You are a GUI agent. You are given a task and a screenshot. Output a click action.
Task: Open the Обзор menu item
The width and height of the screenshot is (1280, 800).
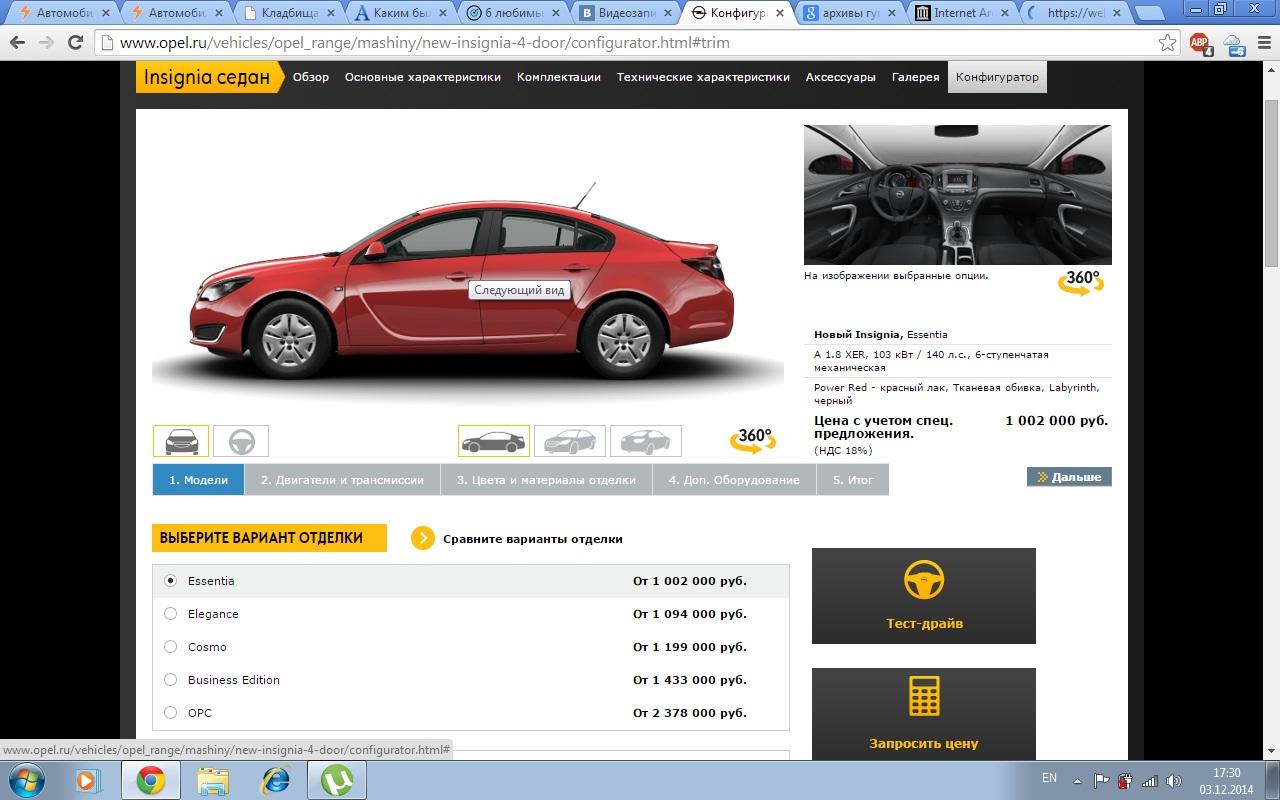click(x=311, y=77)
